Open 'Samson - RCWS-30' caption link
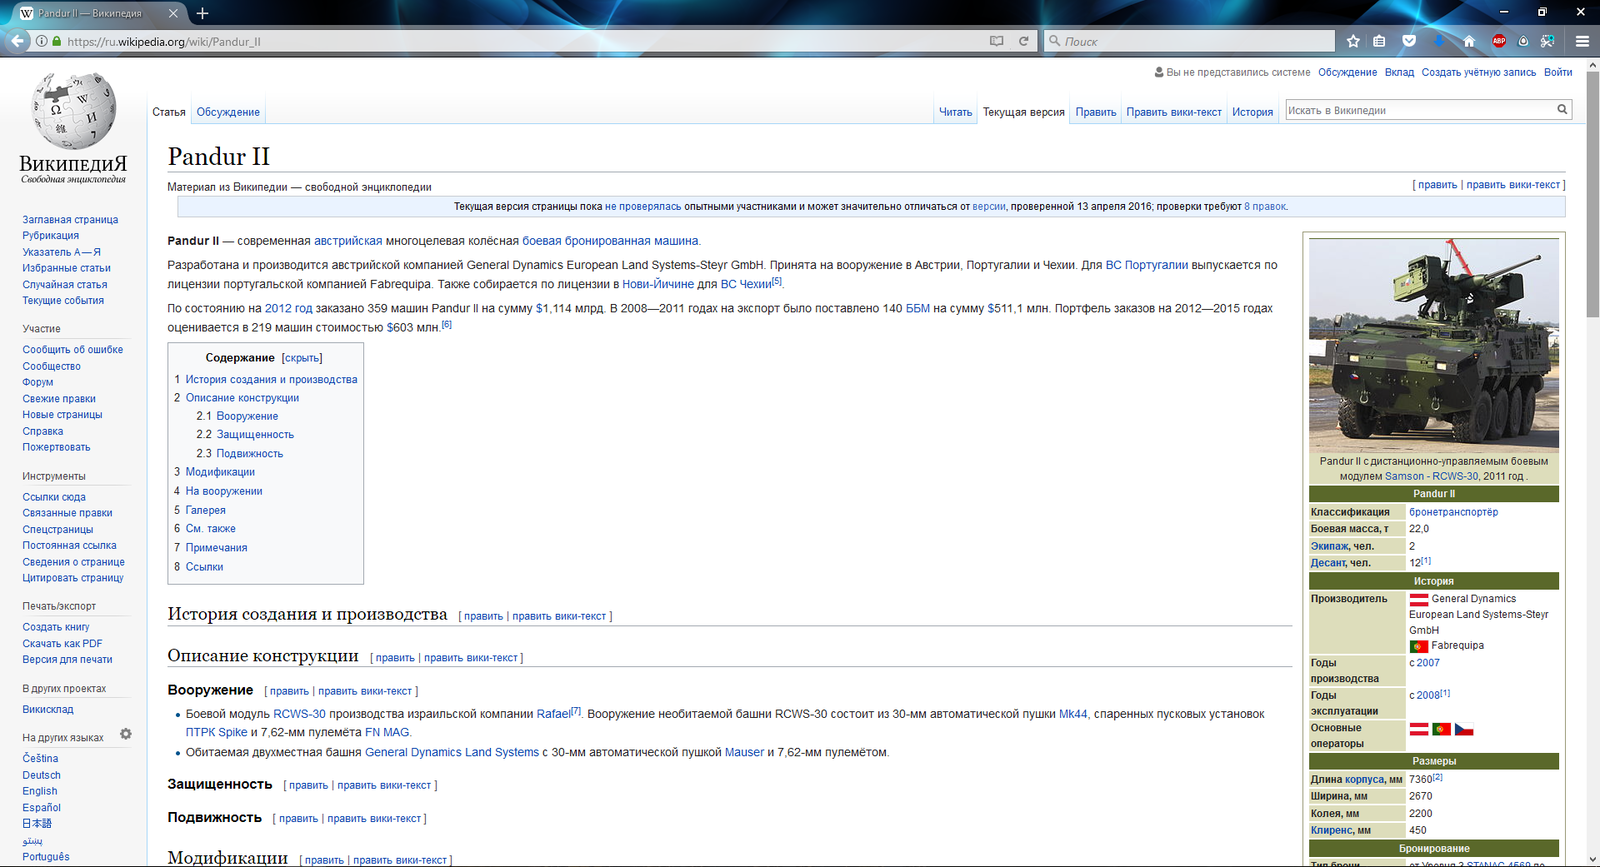The width and height of the screenshot is (1600, 867). (1431, 476)
